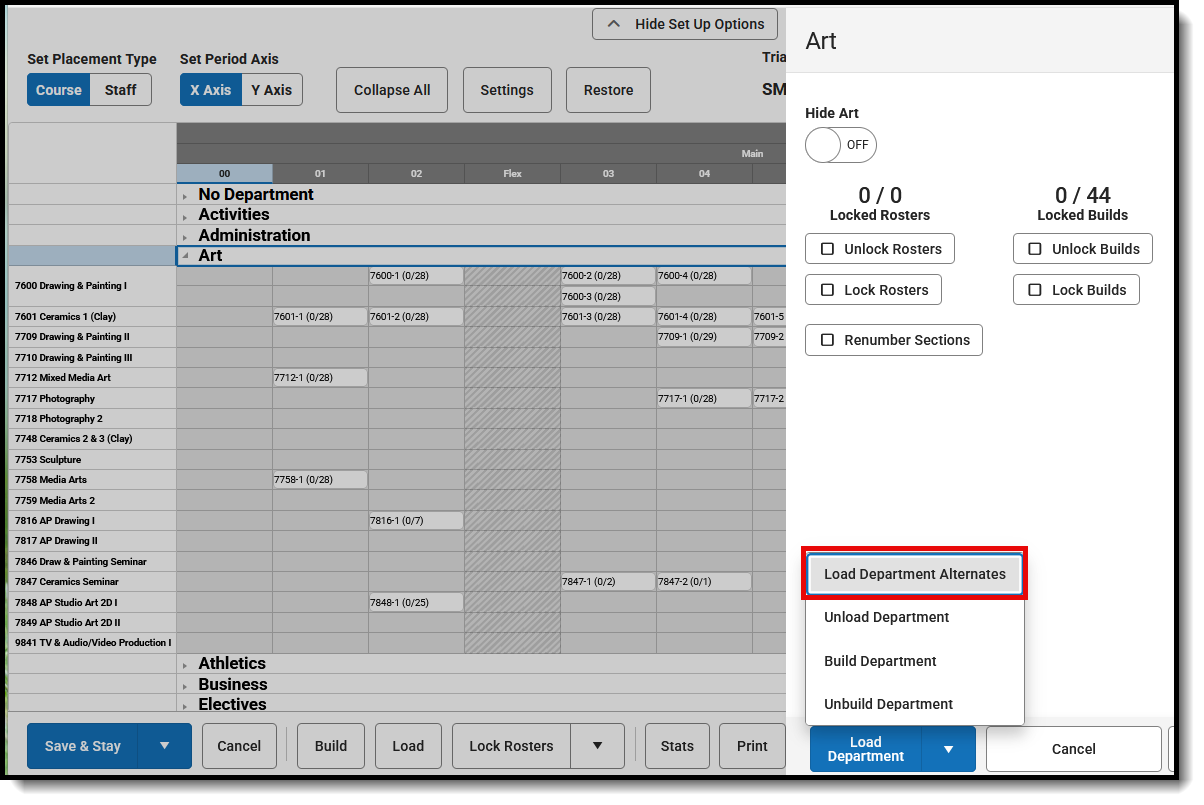Expand the Electives department row
1204x805 pixels.
187,704
